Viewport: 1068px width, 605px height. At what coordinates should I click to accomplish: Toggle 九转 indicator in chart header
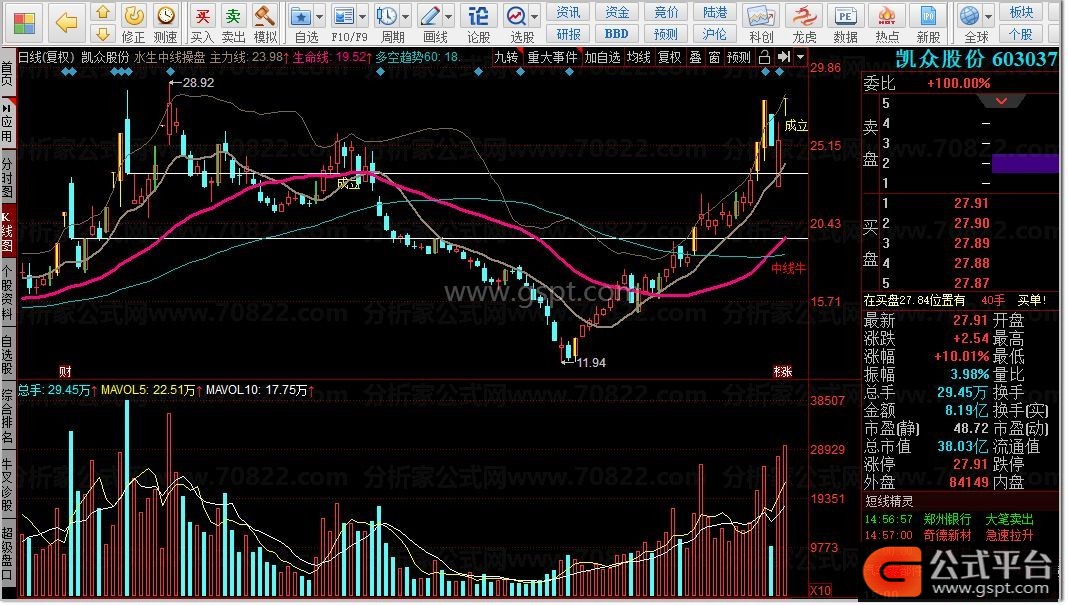point(506,57)
